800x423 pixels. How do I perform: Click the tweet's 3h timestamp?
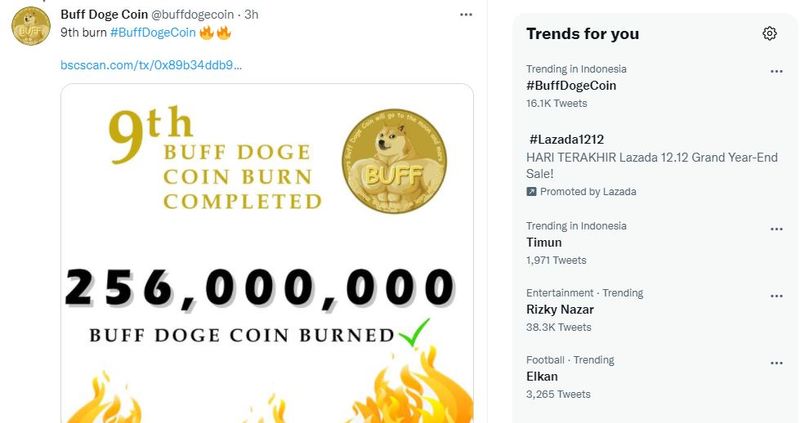click(x=252, y=15)
